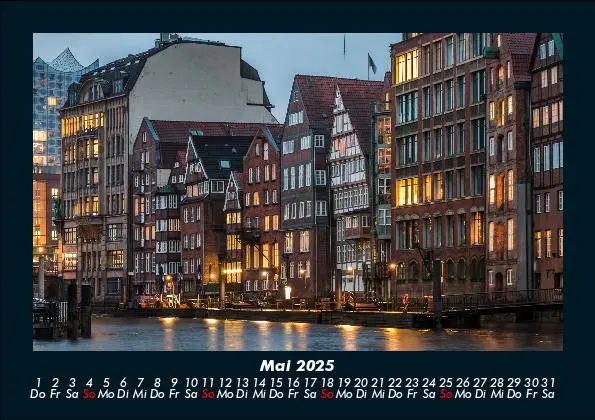Select day number 8
The height and width of the screenshot is (420, 595).
(157, 382)
